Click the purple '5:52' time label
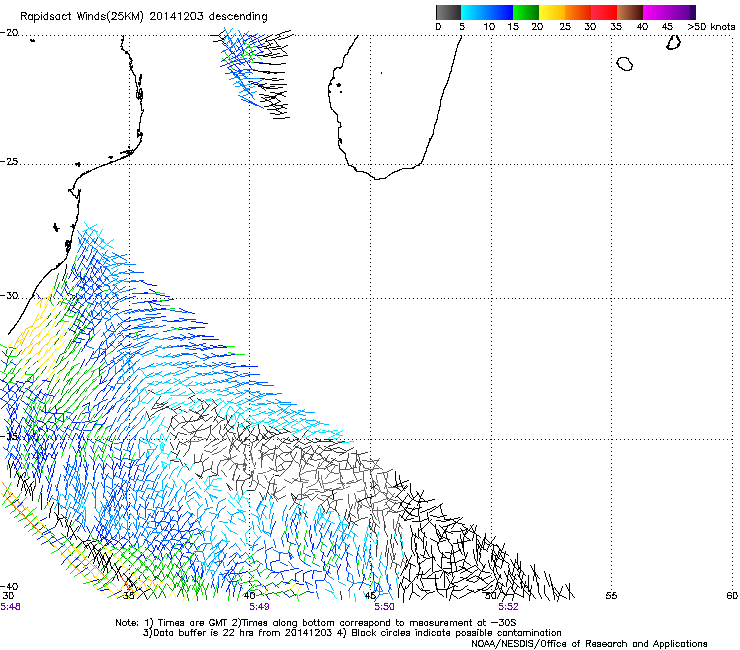This screenshot has height=650, width=740. pyautogui.click(x=508, y=607)
